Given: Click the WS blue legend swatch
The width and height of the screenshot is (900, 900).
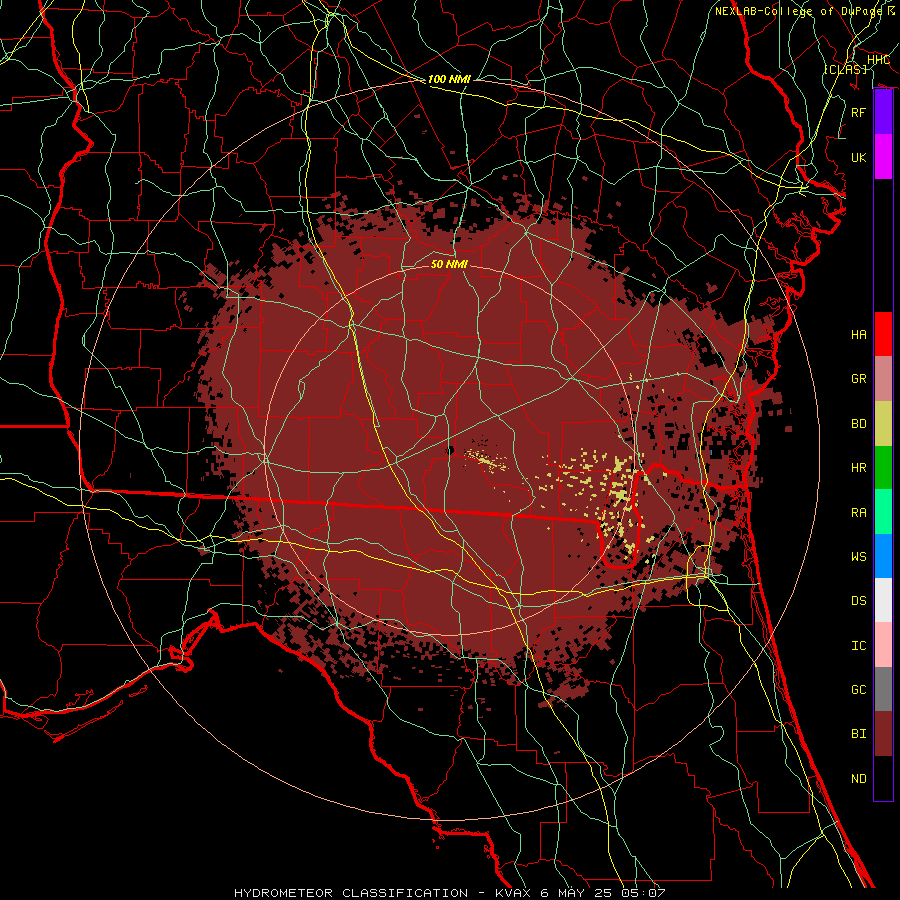Looking at the screenshot, I should point(883,556).
